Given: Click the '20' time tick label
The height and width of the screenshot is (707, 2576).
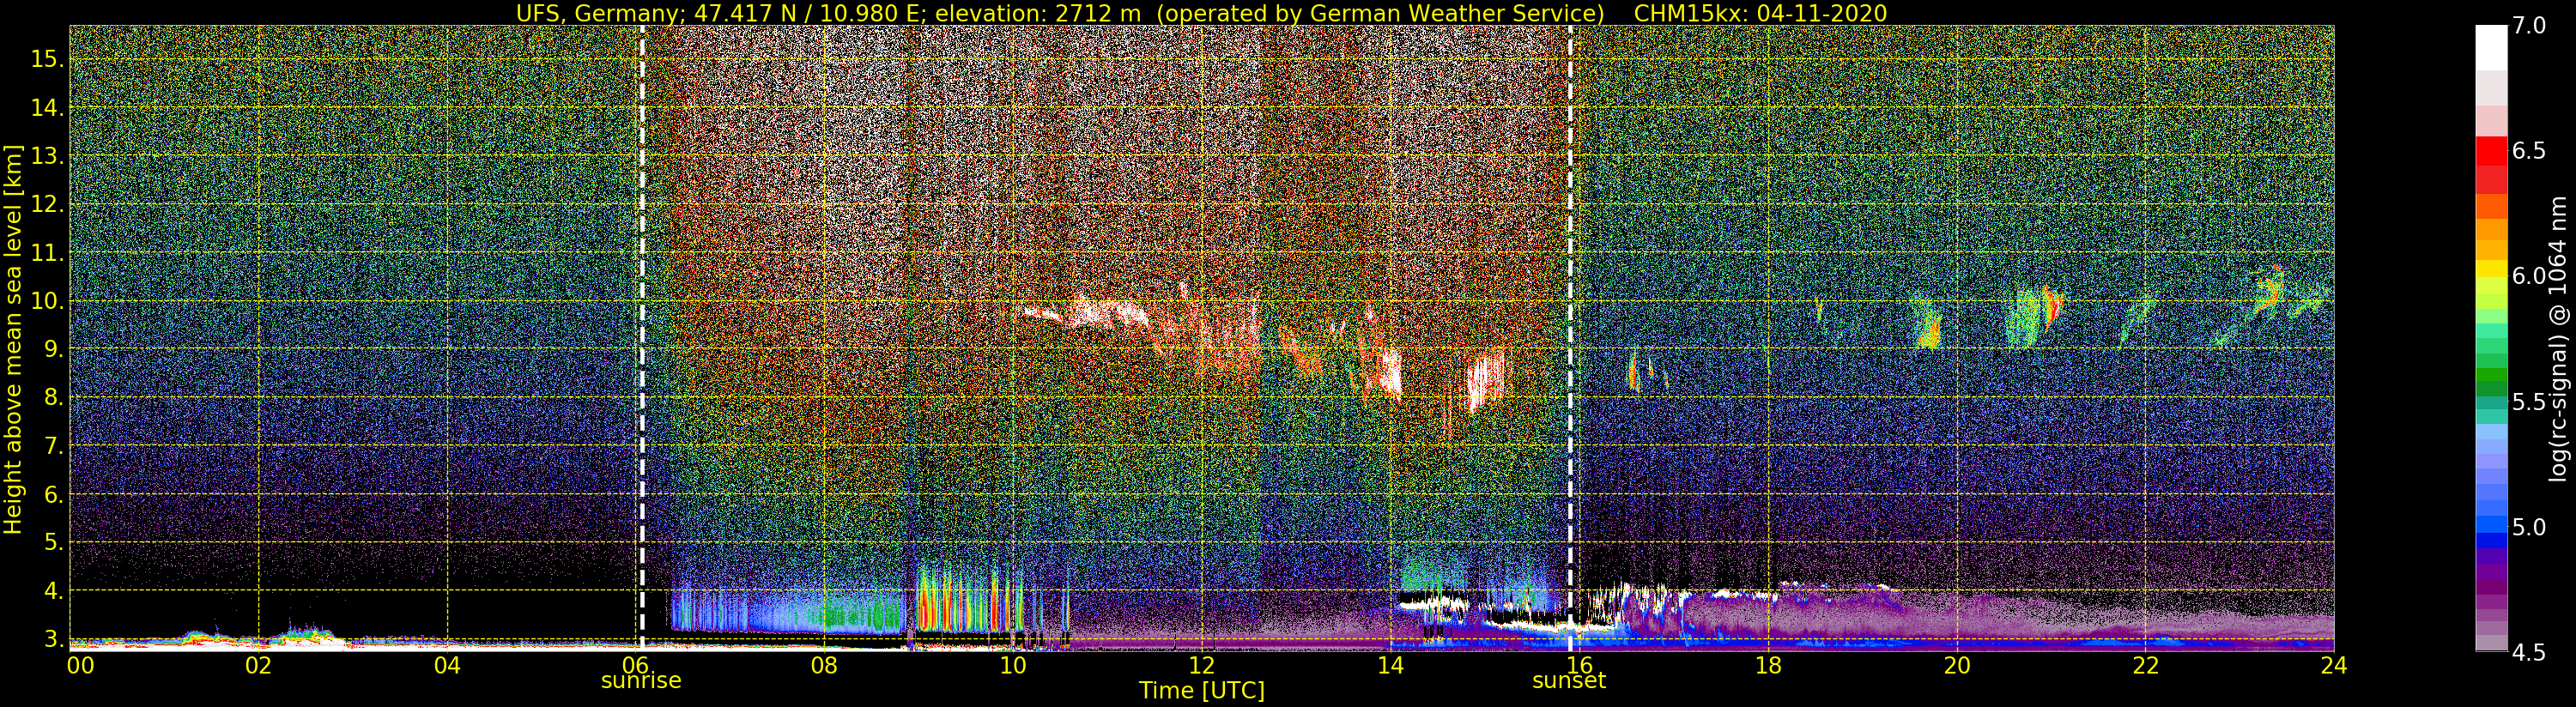Looking at the screenshot, I should pos(1956,665).
